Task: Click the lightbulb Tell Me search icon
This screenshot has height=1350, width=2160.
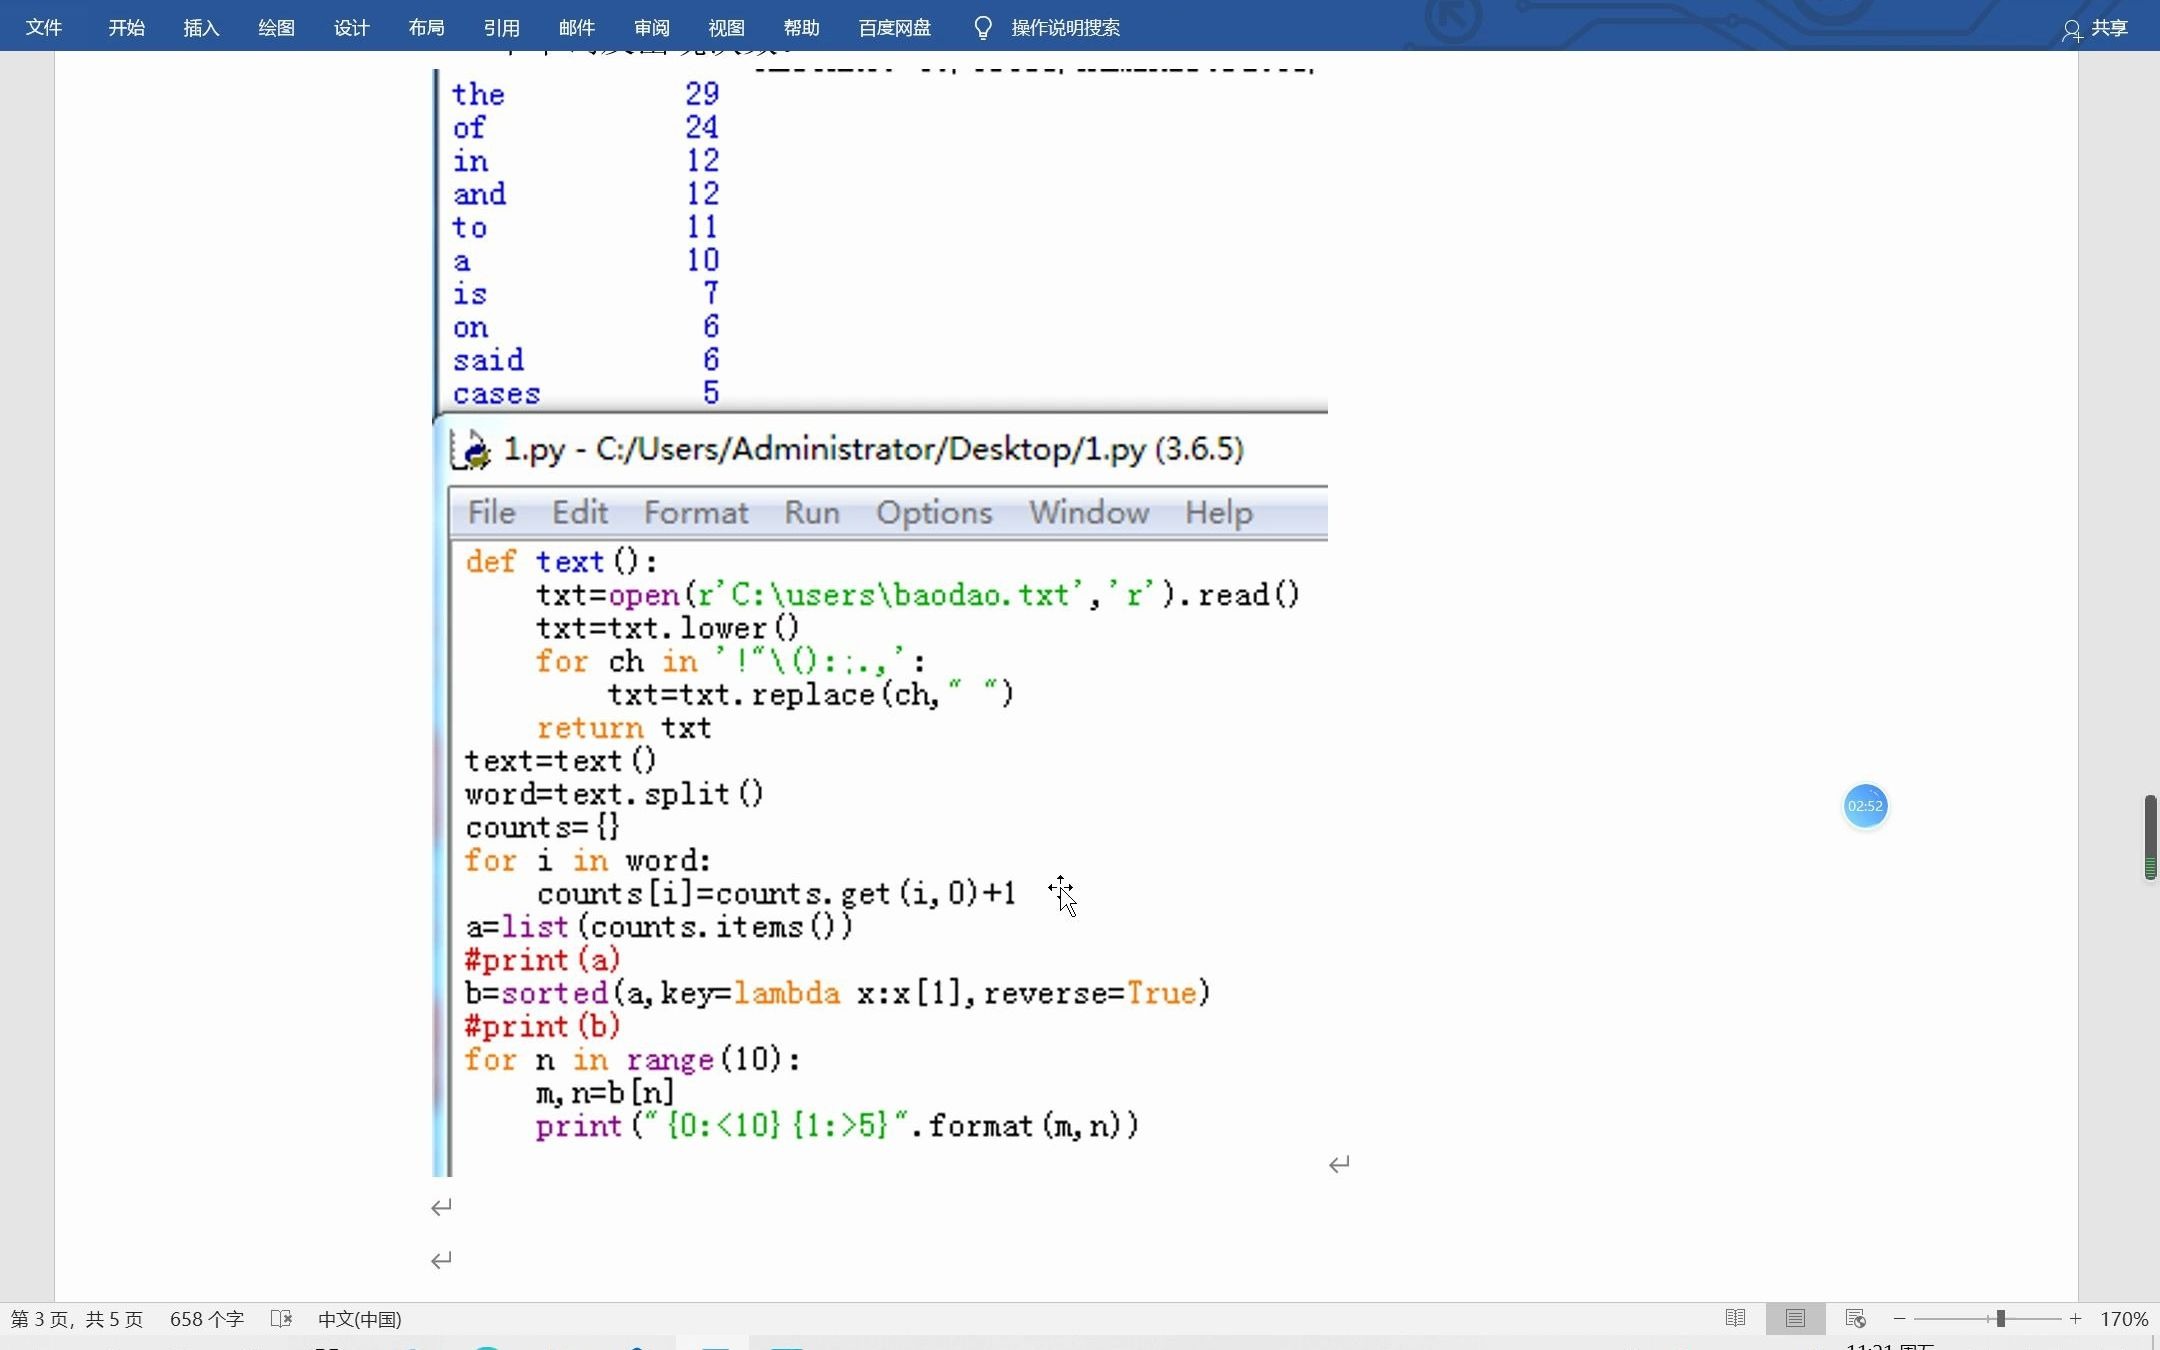Action: coord(982,28)
